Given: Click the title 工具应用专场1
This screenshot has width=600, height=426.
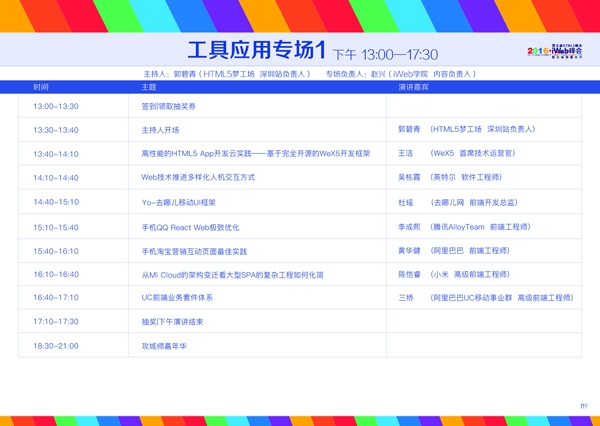Looking at the screenshot, I should 256,51.
